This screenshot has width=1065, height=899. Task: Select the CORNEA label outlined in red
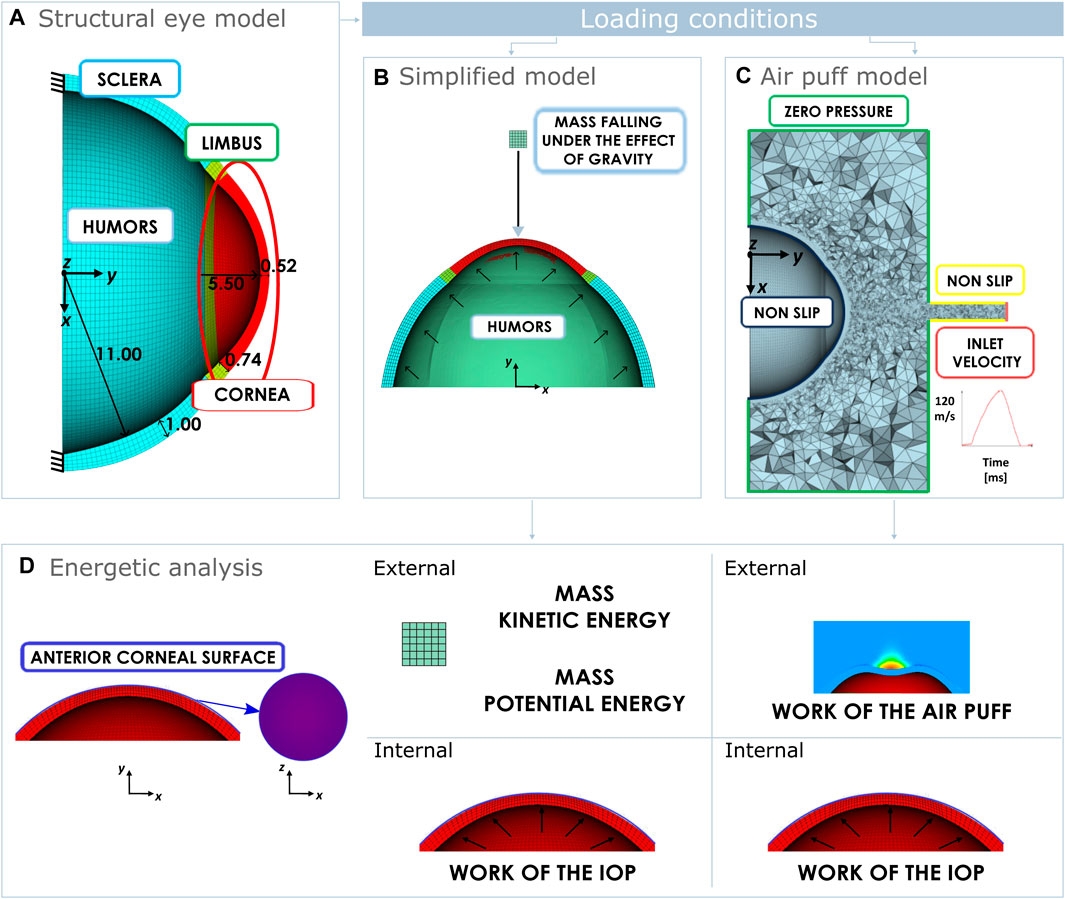coord(253,395)
